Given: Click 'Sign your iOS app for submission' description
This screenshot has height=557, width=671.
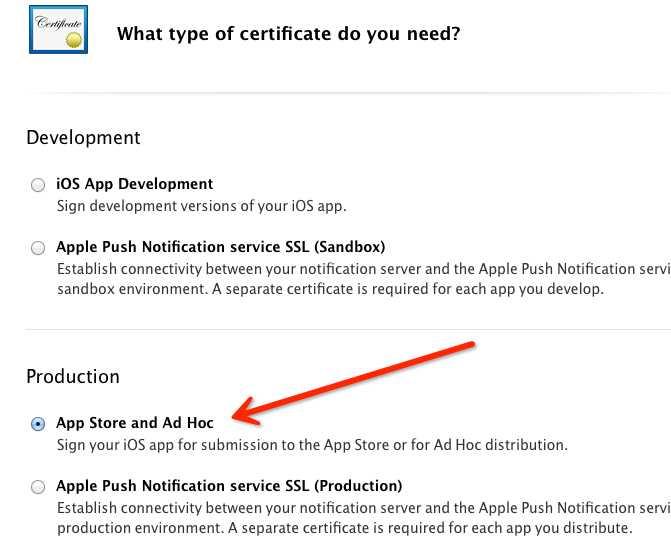Looking at the screenshot, I should [312, 445].
